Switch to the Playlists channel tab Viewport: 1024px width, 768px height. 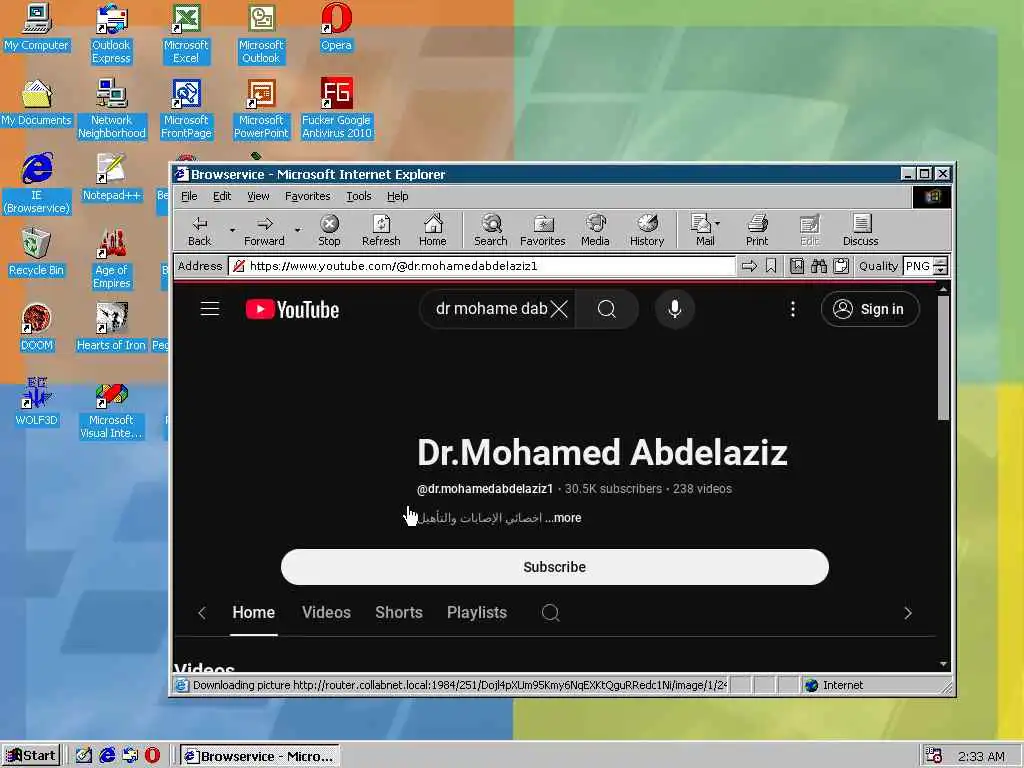[x=477, y=613]
